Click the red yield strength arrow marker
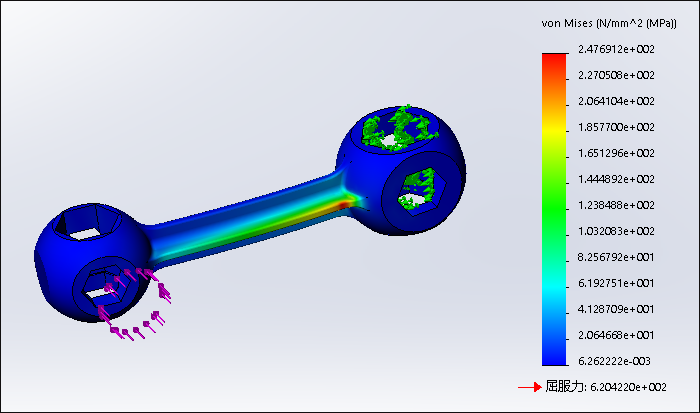 [530, 387]
